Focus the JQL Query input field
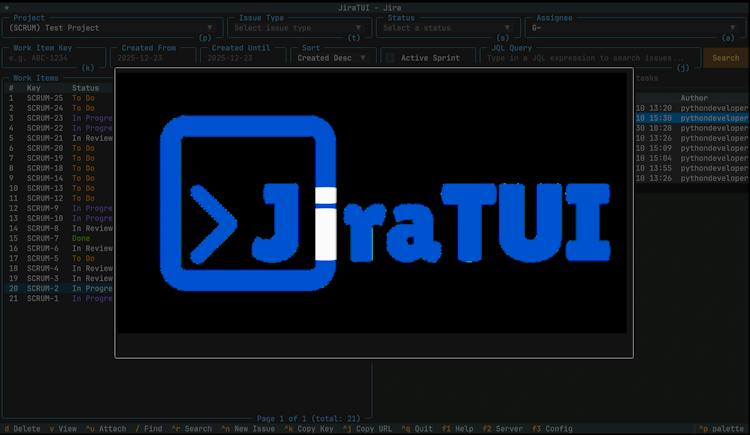750x435 pixels. coord(590,58)
